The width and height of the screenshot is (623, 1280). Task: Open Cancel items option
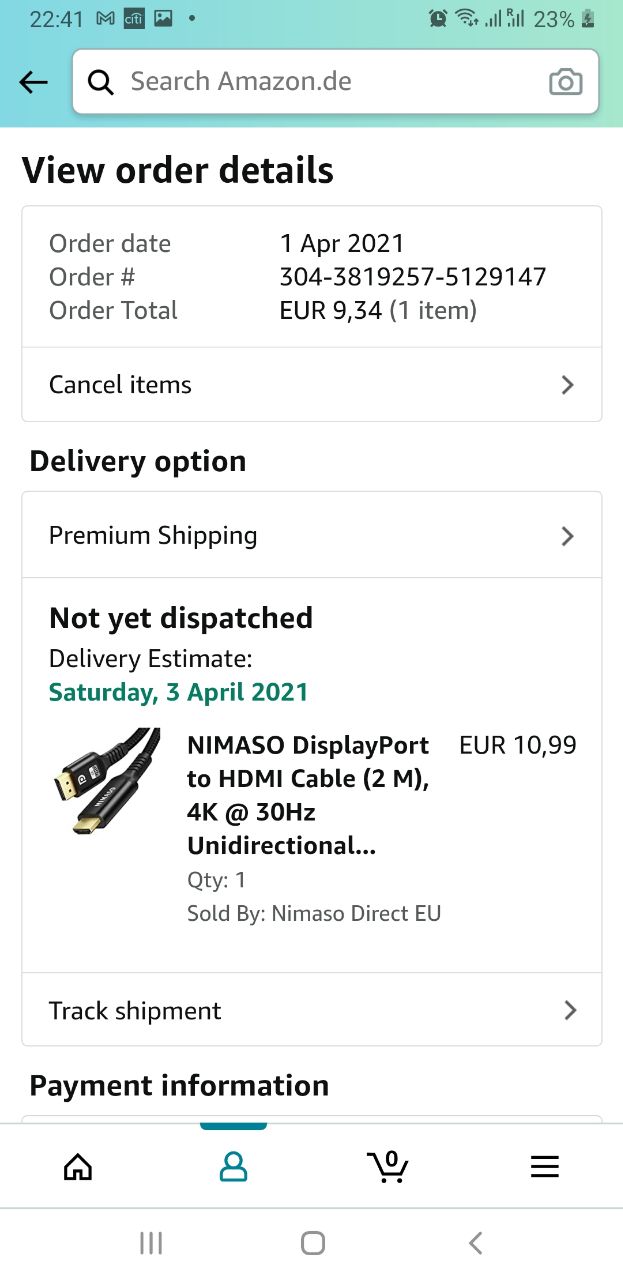(120, 385)
